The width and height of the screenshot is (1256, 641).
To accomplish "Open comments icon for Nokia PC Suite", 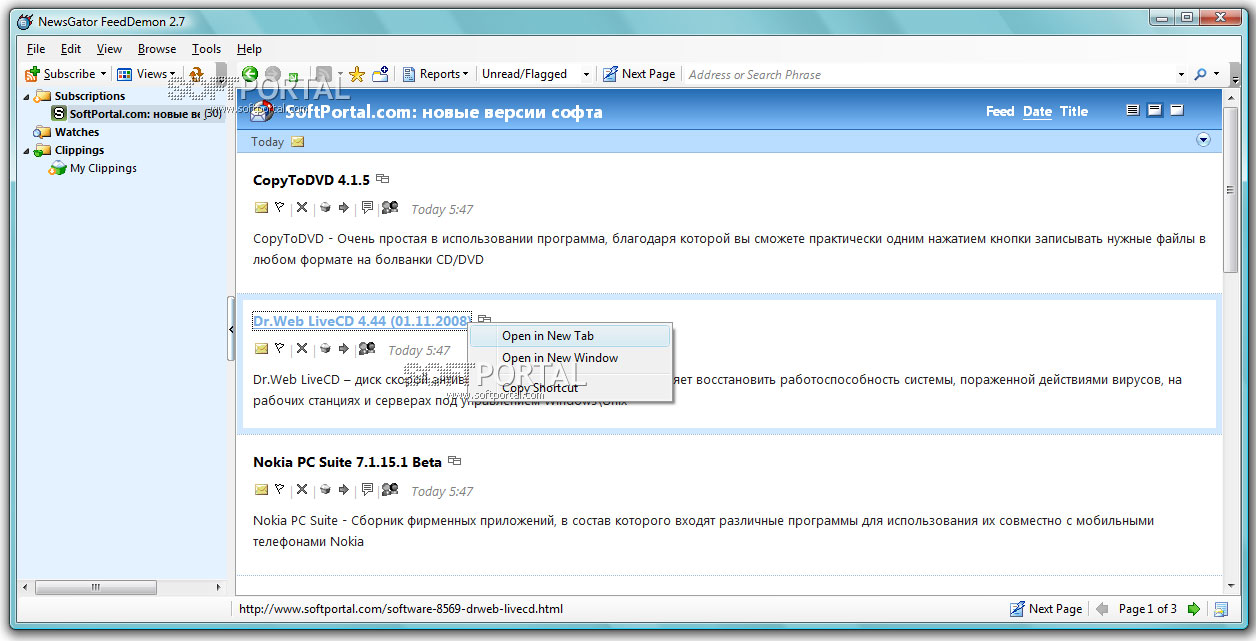I will pos(367,490).
